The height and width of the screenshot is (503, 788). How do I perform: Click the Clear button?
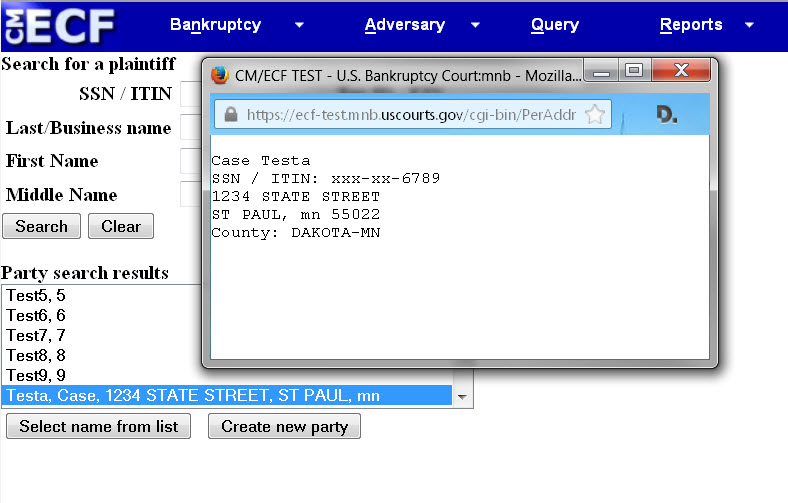[121, 226]
